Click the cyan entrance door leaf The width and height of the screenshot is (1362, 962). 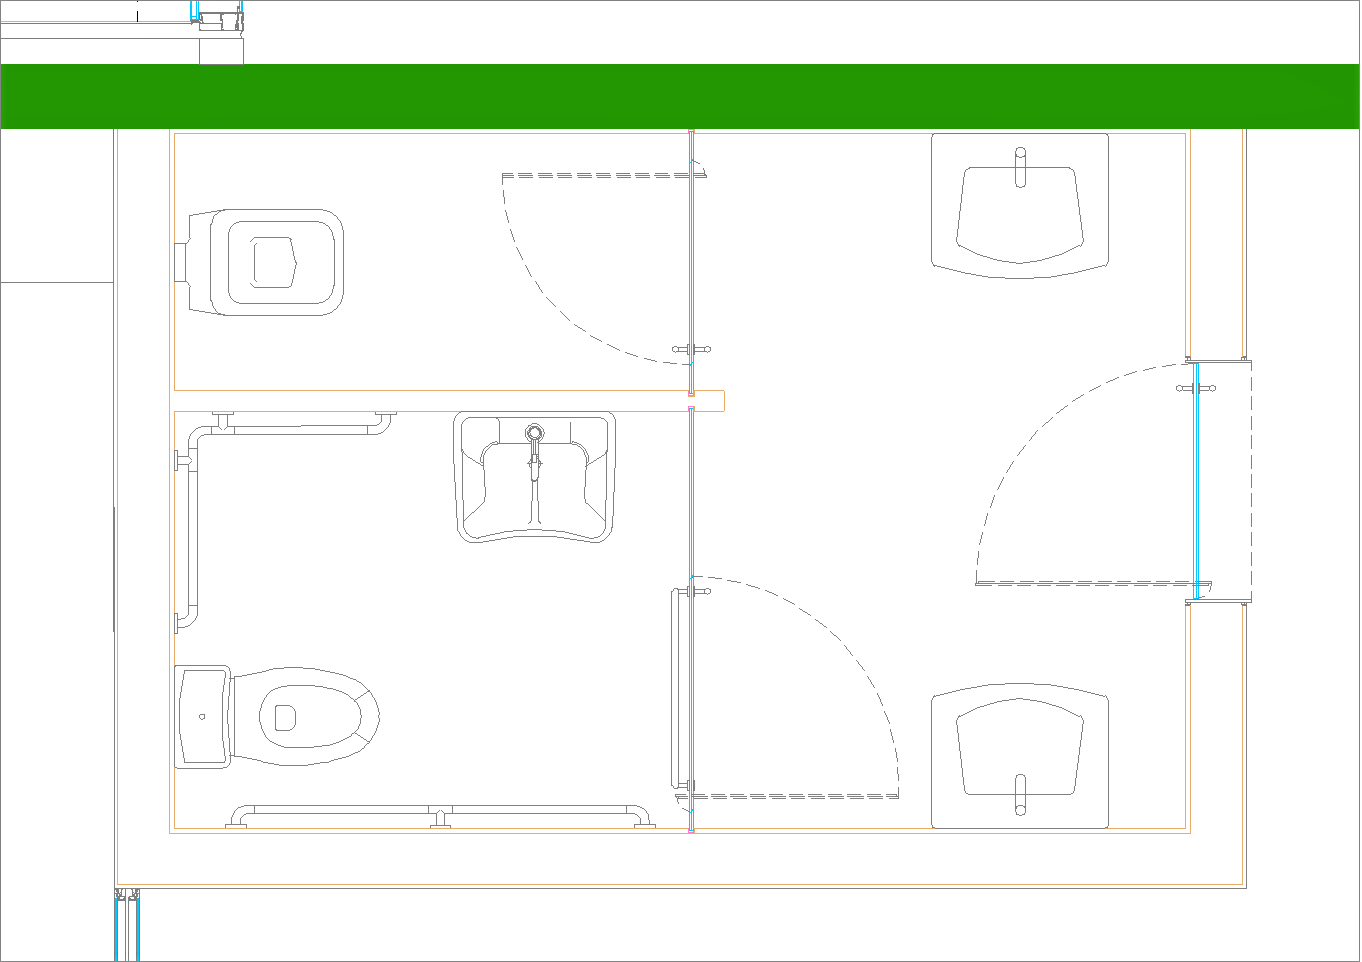point(1197,480)
